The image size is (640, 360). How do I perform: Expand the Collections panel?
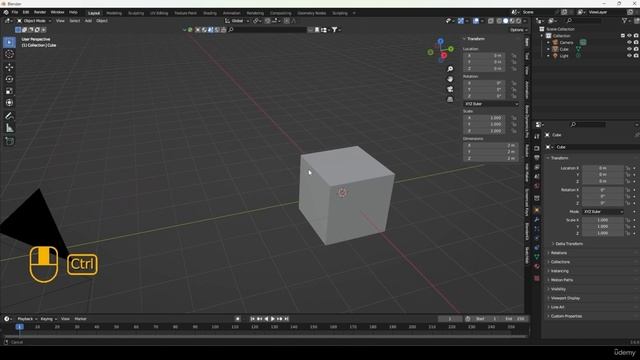pos(560,262)
